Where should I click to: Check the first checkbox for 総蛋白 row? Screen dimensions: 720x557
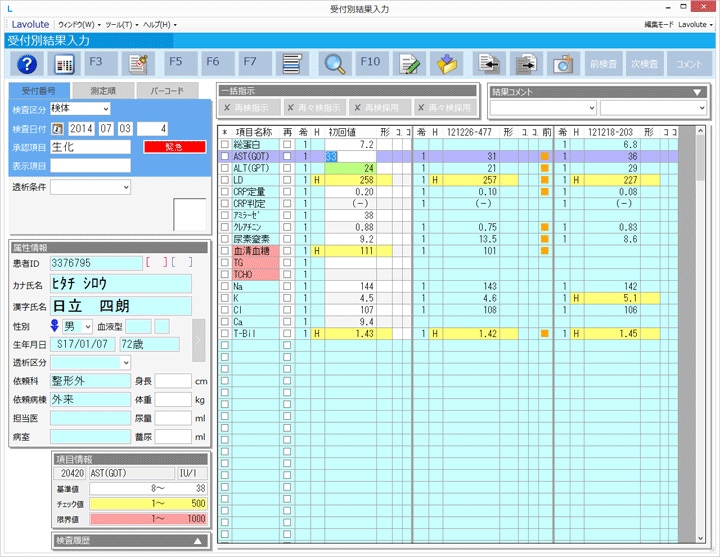coord(224,145)
